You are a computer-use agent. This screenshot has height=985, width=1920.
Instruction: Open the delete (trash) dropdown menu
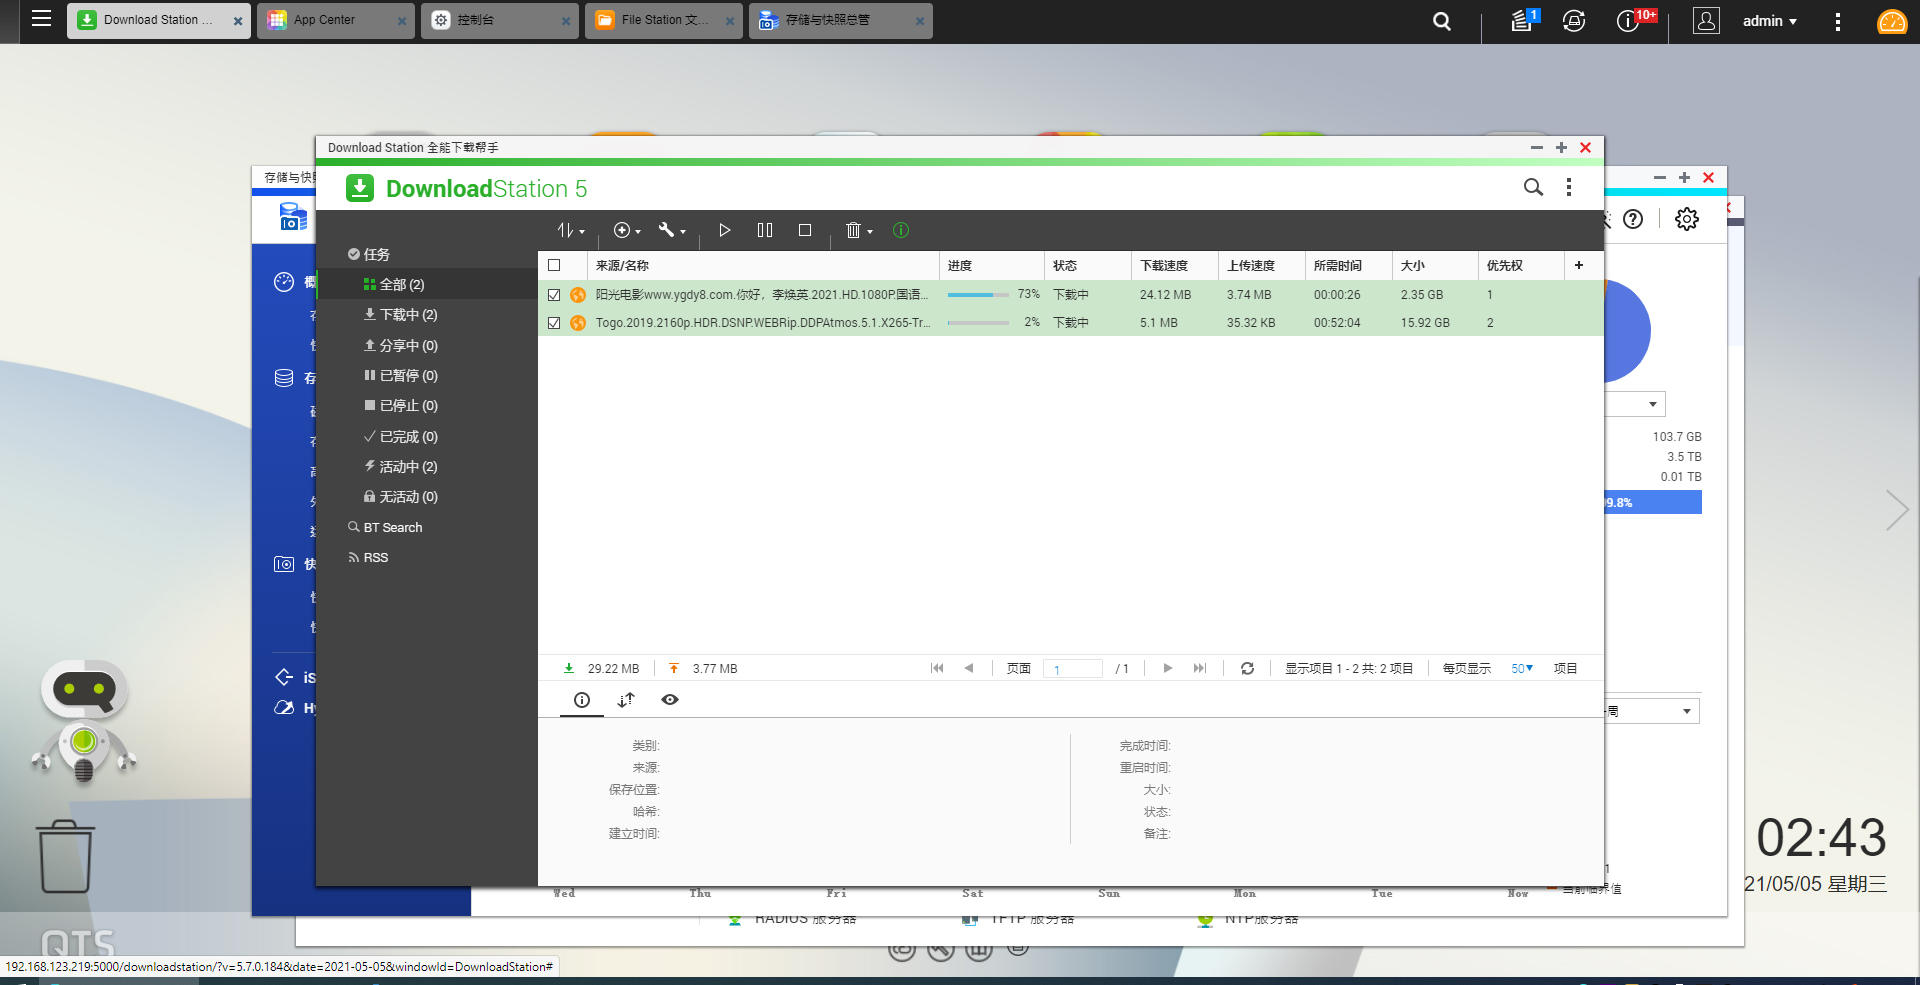click(858, 230)
